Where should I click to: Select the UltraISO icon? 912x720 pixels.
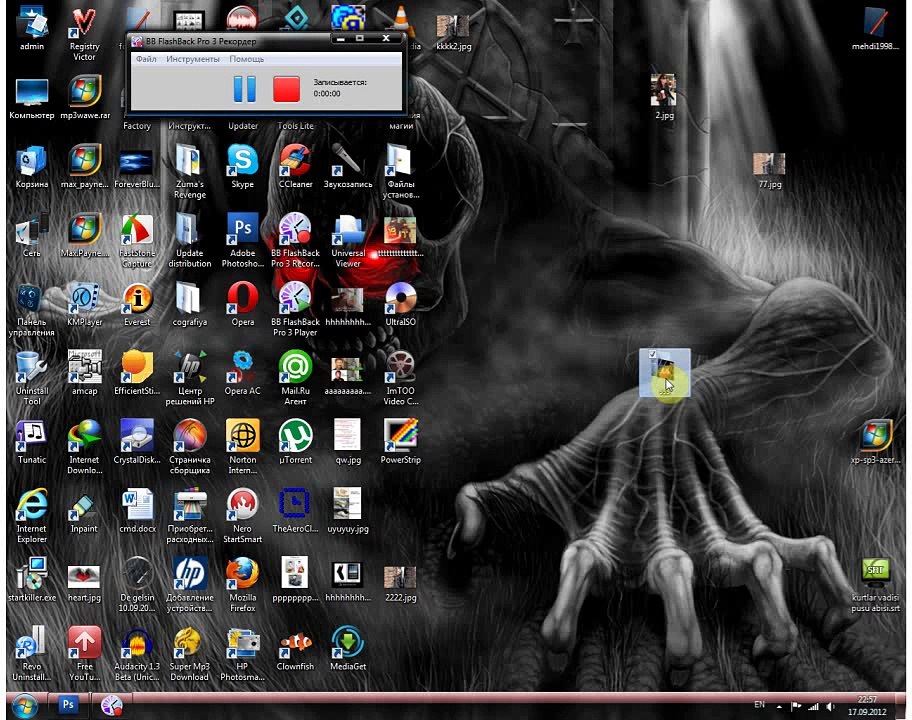click(401, 304)
